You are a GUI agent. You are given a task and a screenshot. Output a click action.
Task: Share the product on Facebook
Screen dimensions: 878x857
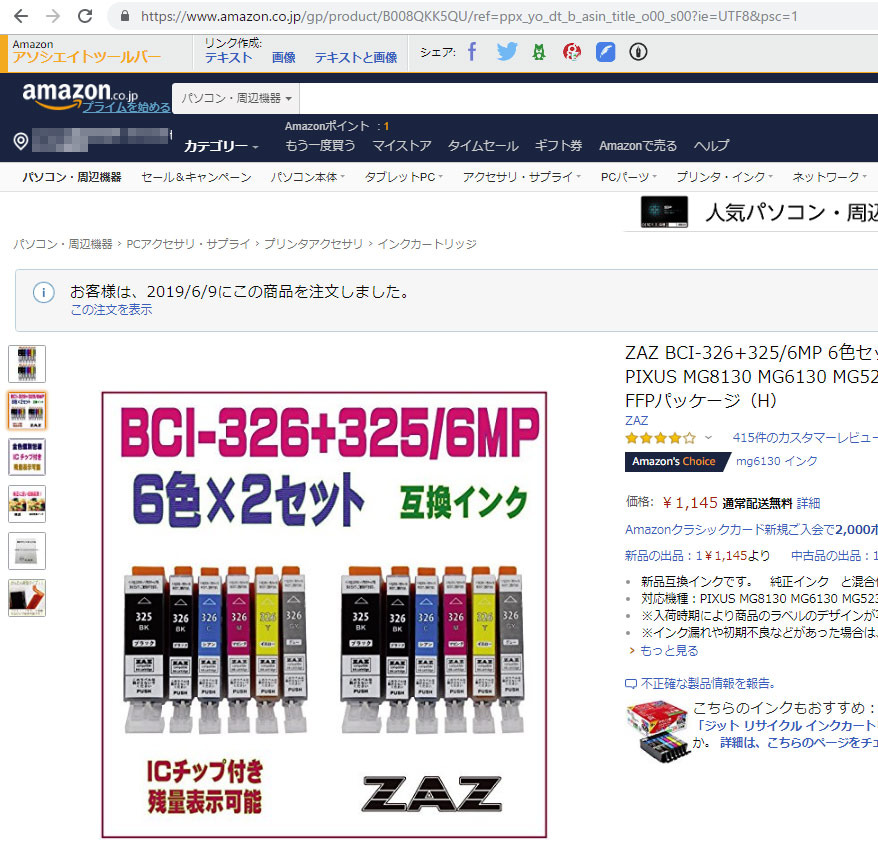472,52
